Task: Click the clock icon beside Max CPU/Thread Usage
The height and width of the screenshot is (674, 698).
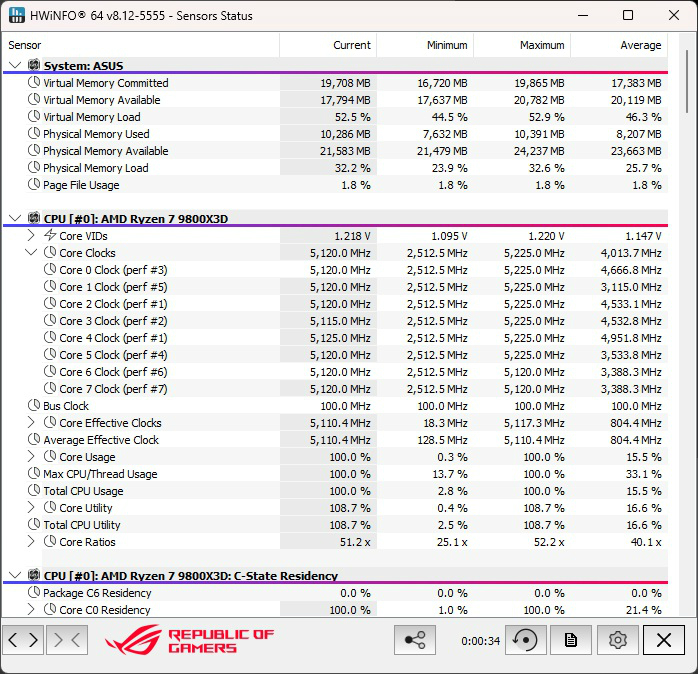Action: [x=34, y=473]
